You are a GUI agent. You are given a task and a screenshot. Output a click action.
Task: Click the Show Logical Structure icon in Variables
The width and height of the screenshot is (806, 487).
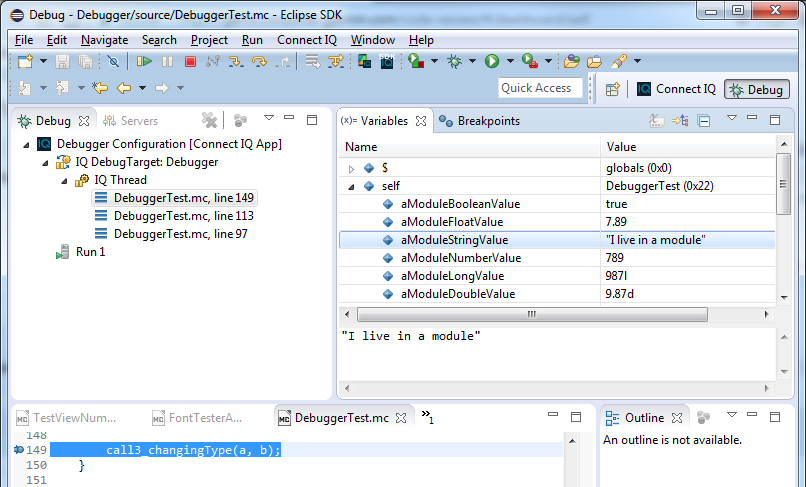[x=680, y=121]
